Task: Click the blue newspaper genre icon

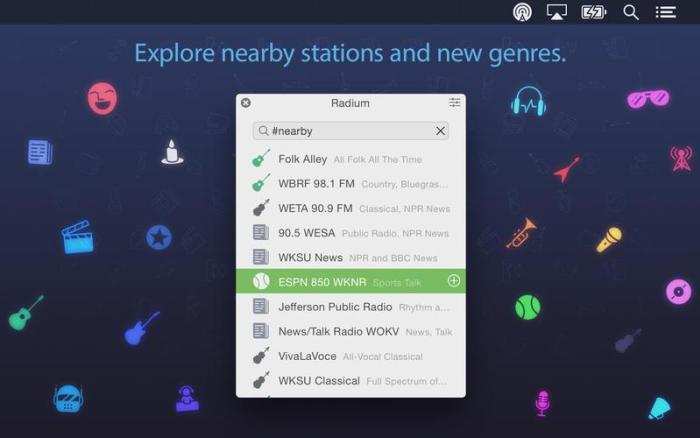Action: (40, 152)
